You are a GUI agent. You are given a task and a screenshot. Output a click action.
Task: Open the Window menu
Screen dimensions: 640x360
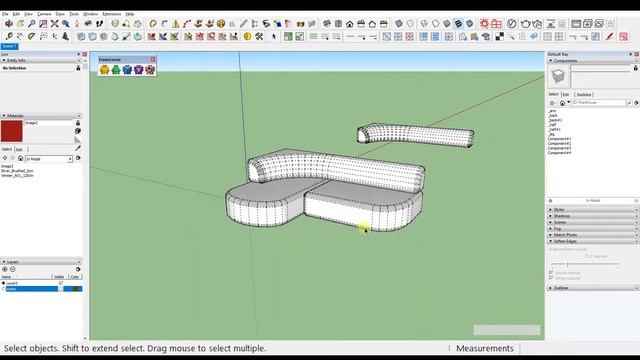[91, 14]
